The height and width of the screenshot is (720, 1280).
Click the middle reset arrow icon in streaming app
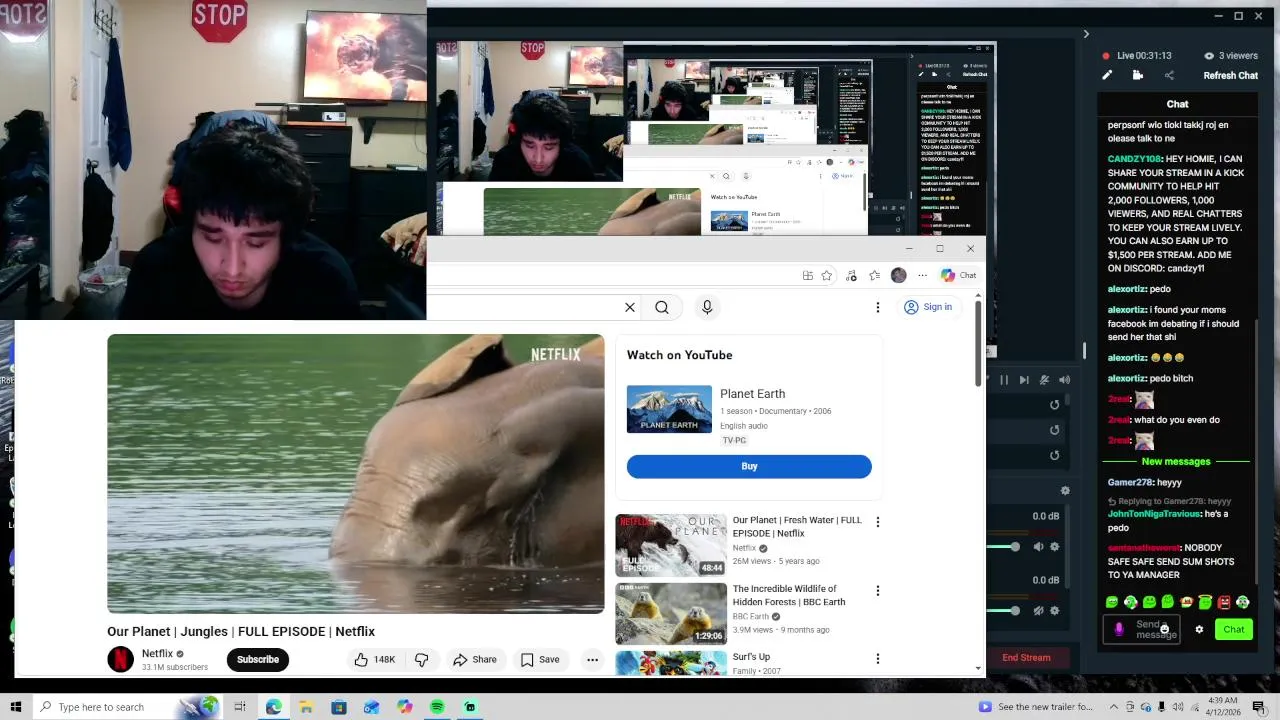(x=1054, y=430)
